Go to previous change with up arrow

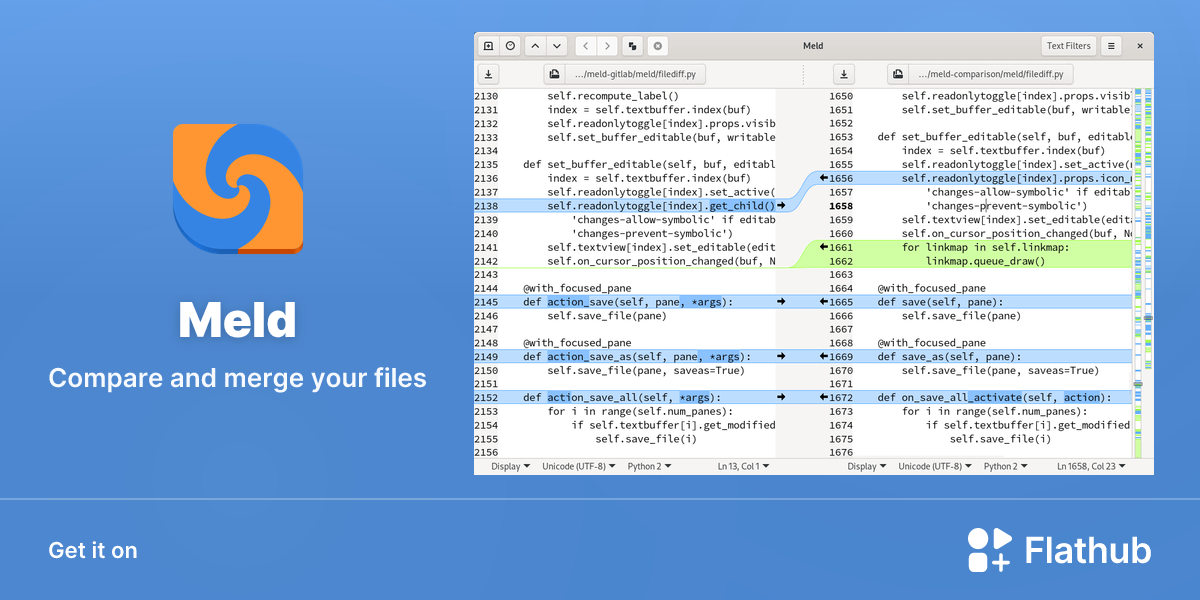coord(535,46)
